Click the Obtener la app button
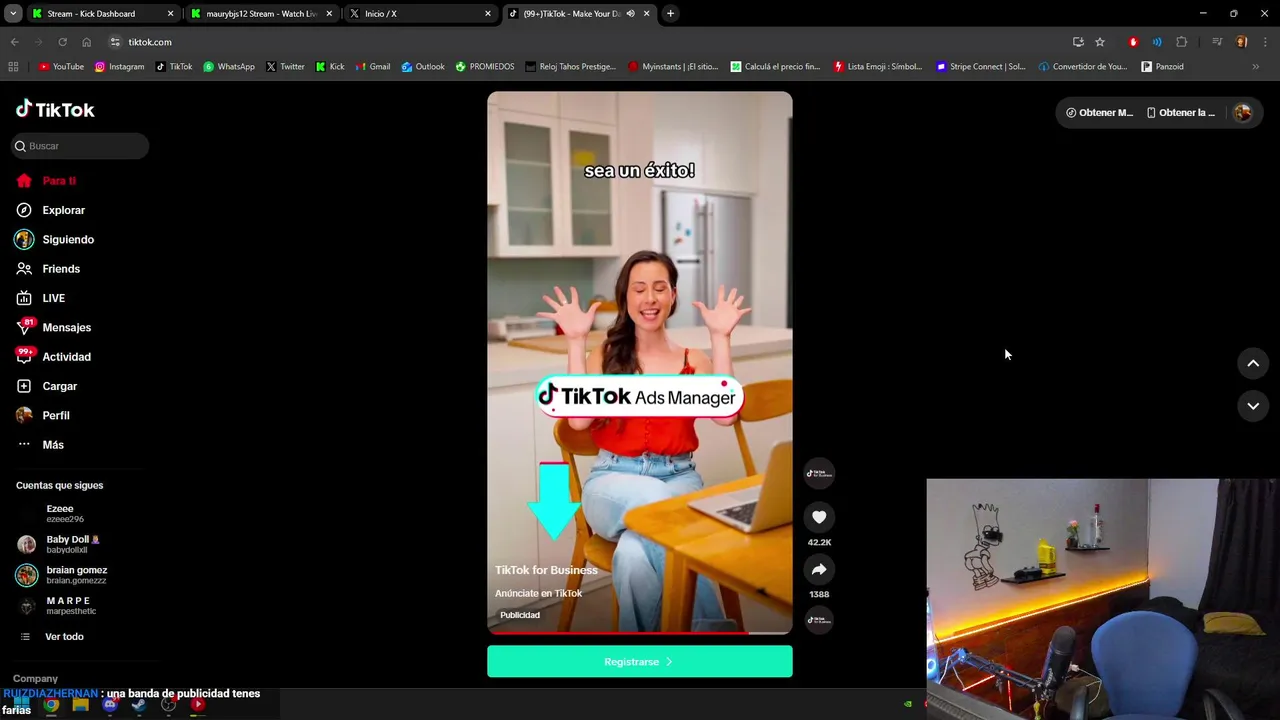The width and height of the screenshot is (1280, 720). click(1181, 113)
